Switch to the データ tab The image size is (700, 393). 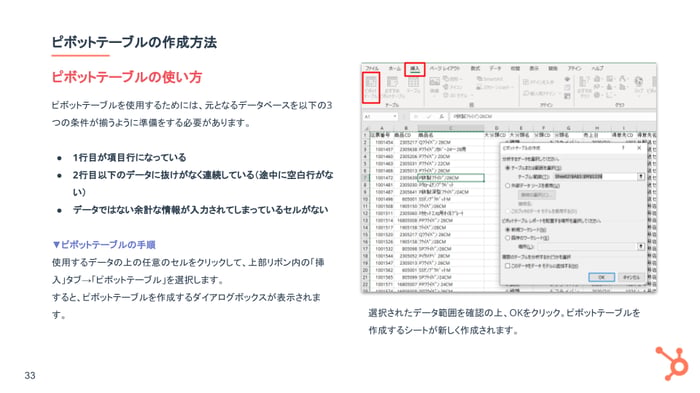coord(495,68)
